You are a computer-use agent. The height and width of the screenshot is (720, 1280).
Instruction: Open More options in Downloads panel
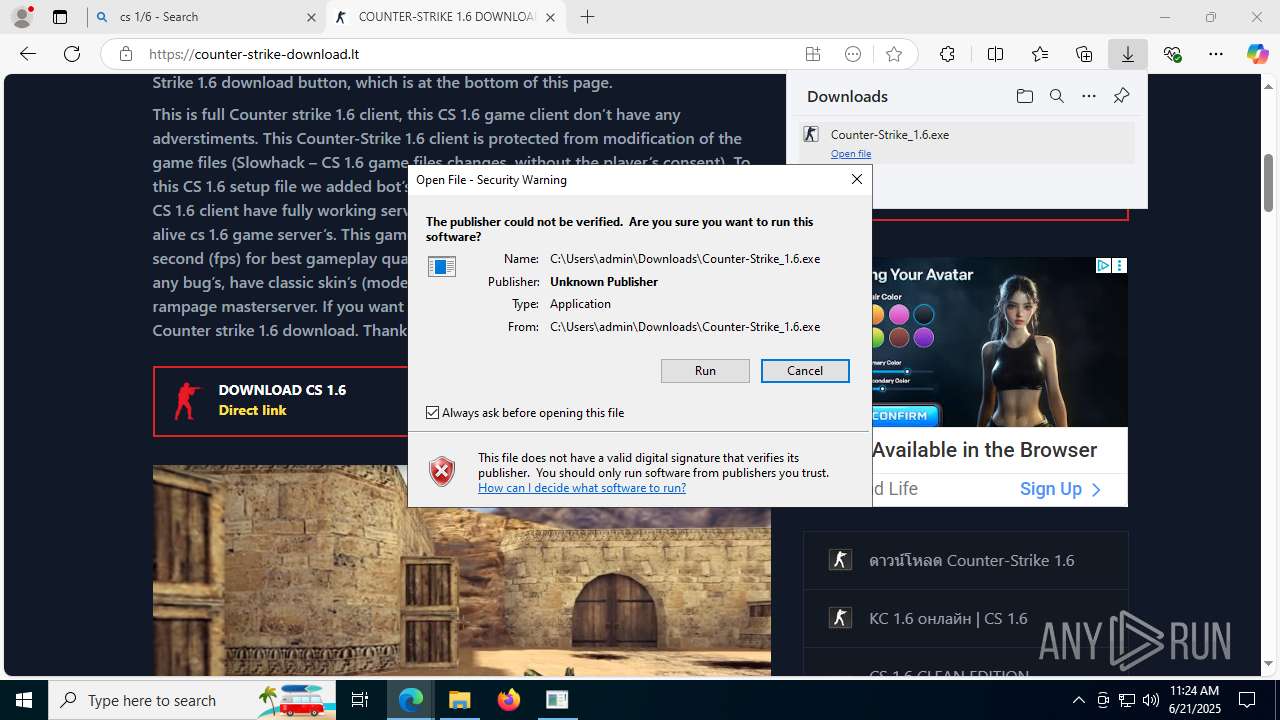[x=1089, y=96]
